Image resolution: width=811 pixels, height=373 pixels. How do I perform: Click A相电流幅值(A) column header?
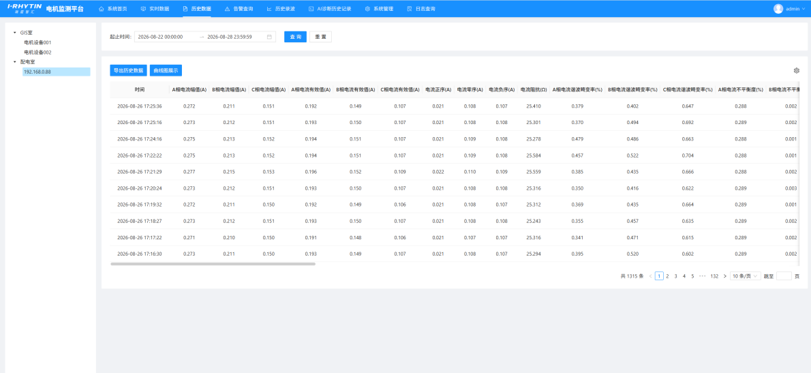[x=189, y=89]
